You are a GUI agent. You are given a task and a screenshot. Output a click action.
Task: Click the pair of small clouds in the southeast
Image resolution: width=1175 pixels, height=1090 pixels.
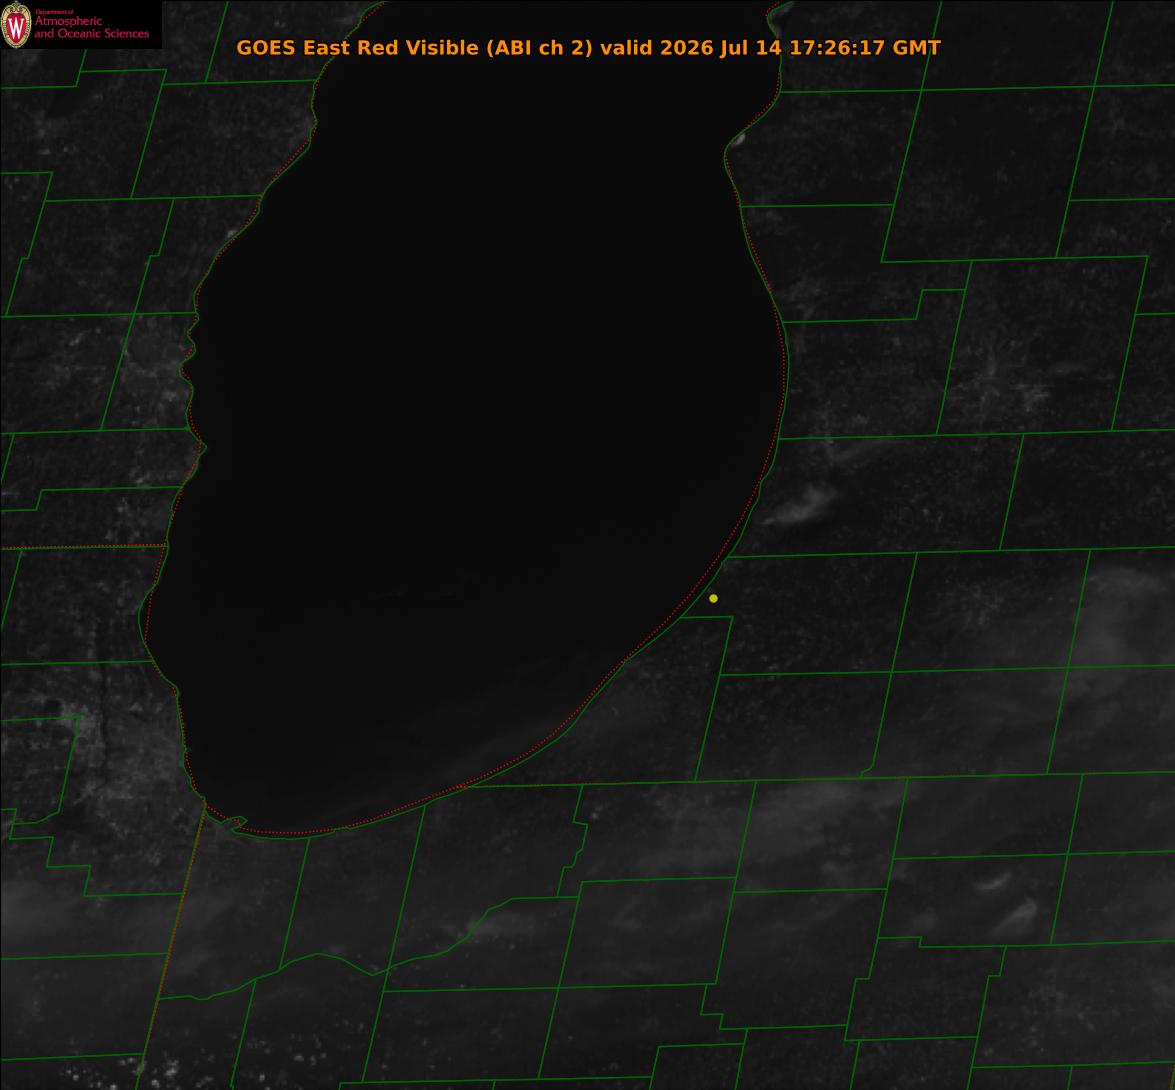click(1008, 897)
